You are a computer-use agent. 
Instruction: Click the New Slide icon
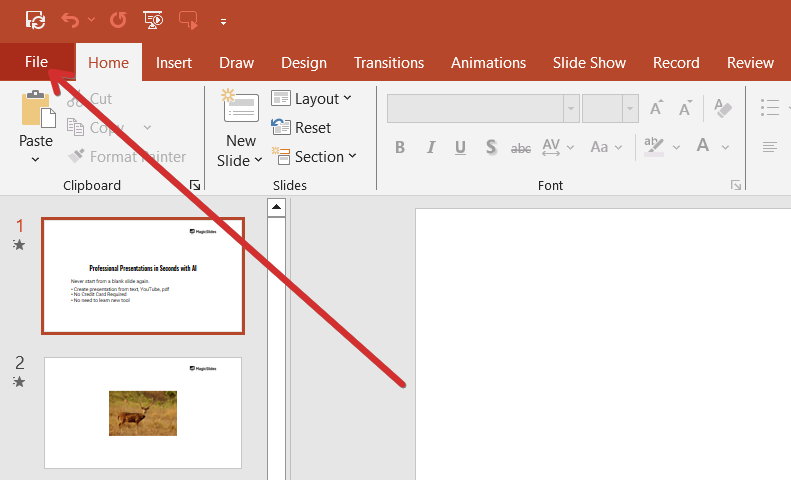tap(240, 108)
